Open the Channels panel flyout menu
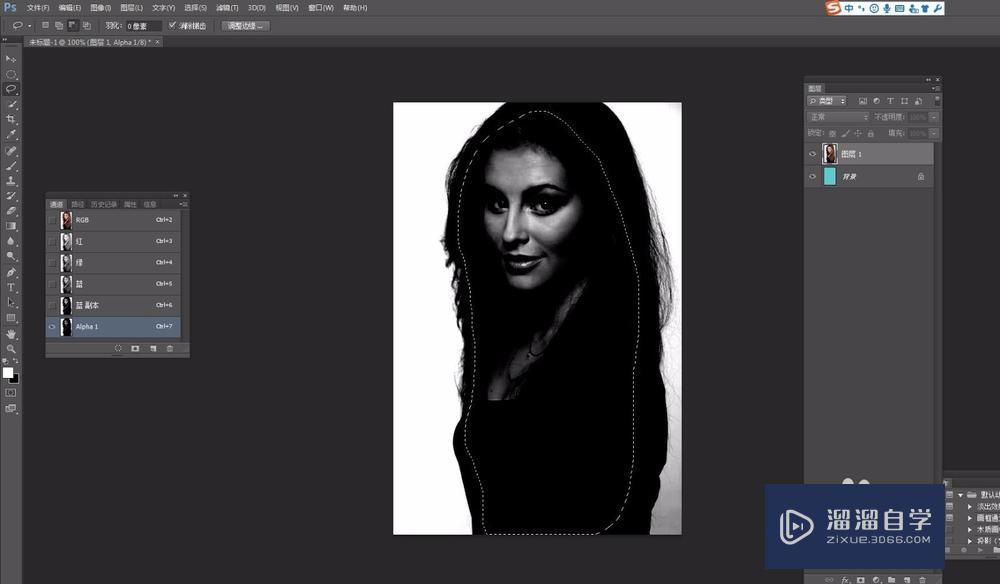This screenshot has height=584, width=1000. tap(183, 204)
